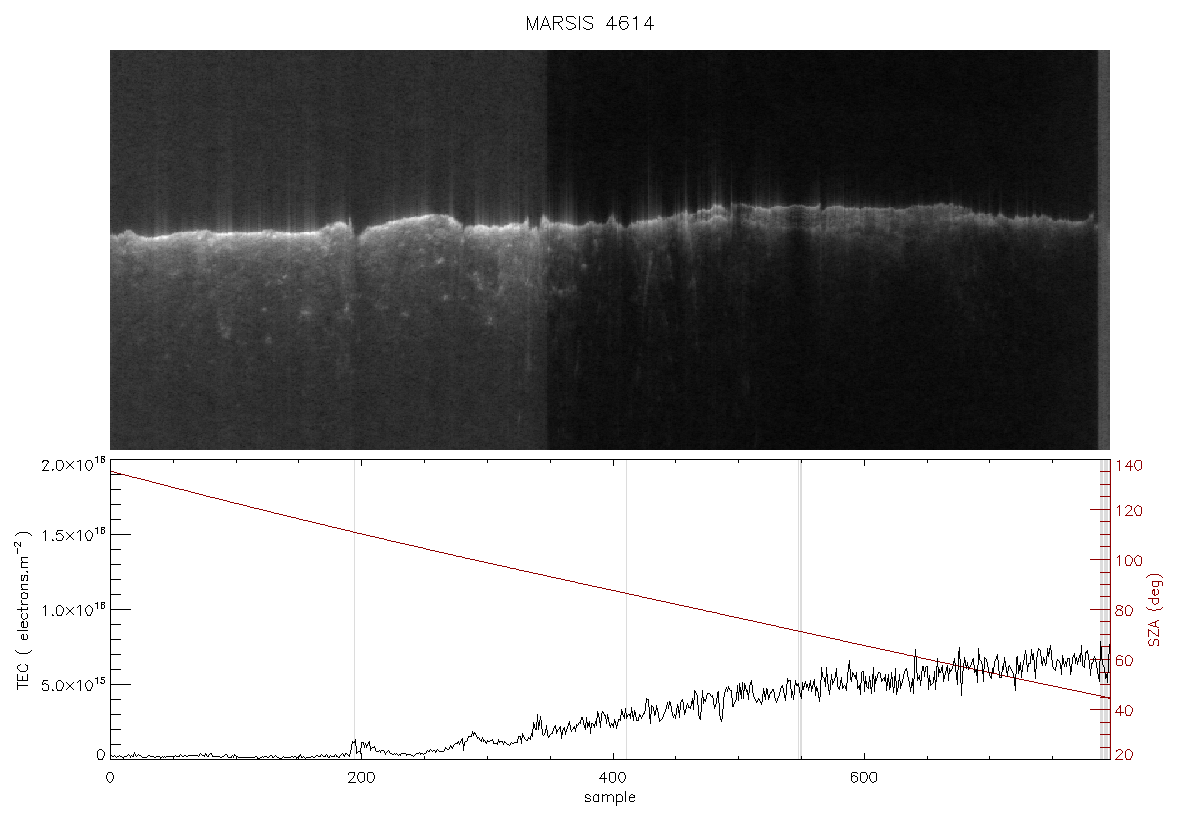The width and height of the screenshot is (1180, 830).
Task: Click the 0 tick label on x-axis
Action: coord(111,778)
